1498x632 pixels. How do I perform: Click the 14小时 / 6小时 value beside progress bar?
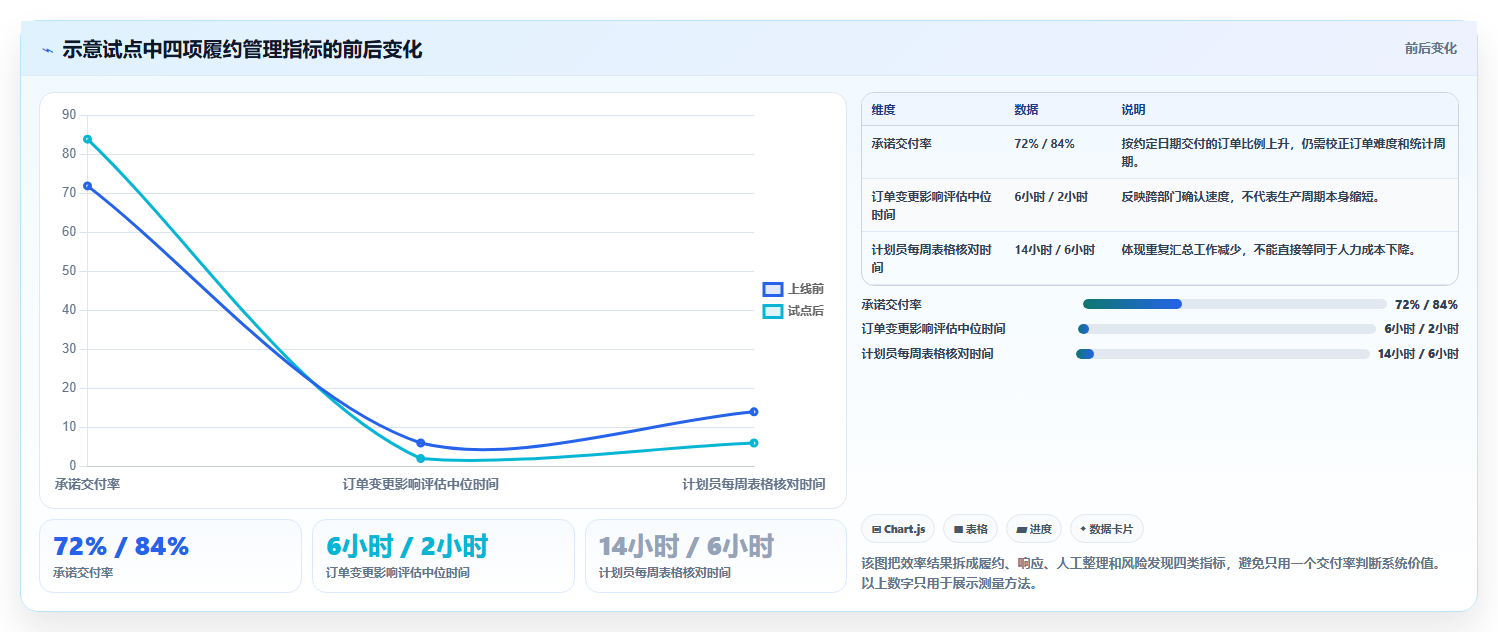1418,354
